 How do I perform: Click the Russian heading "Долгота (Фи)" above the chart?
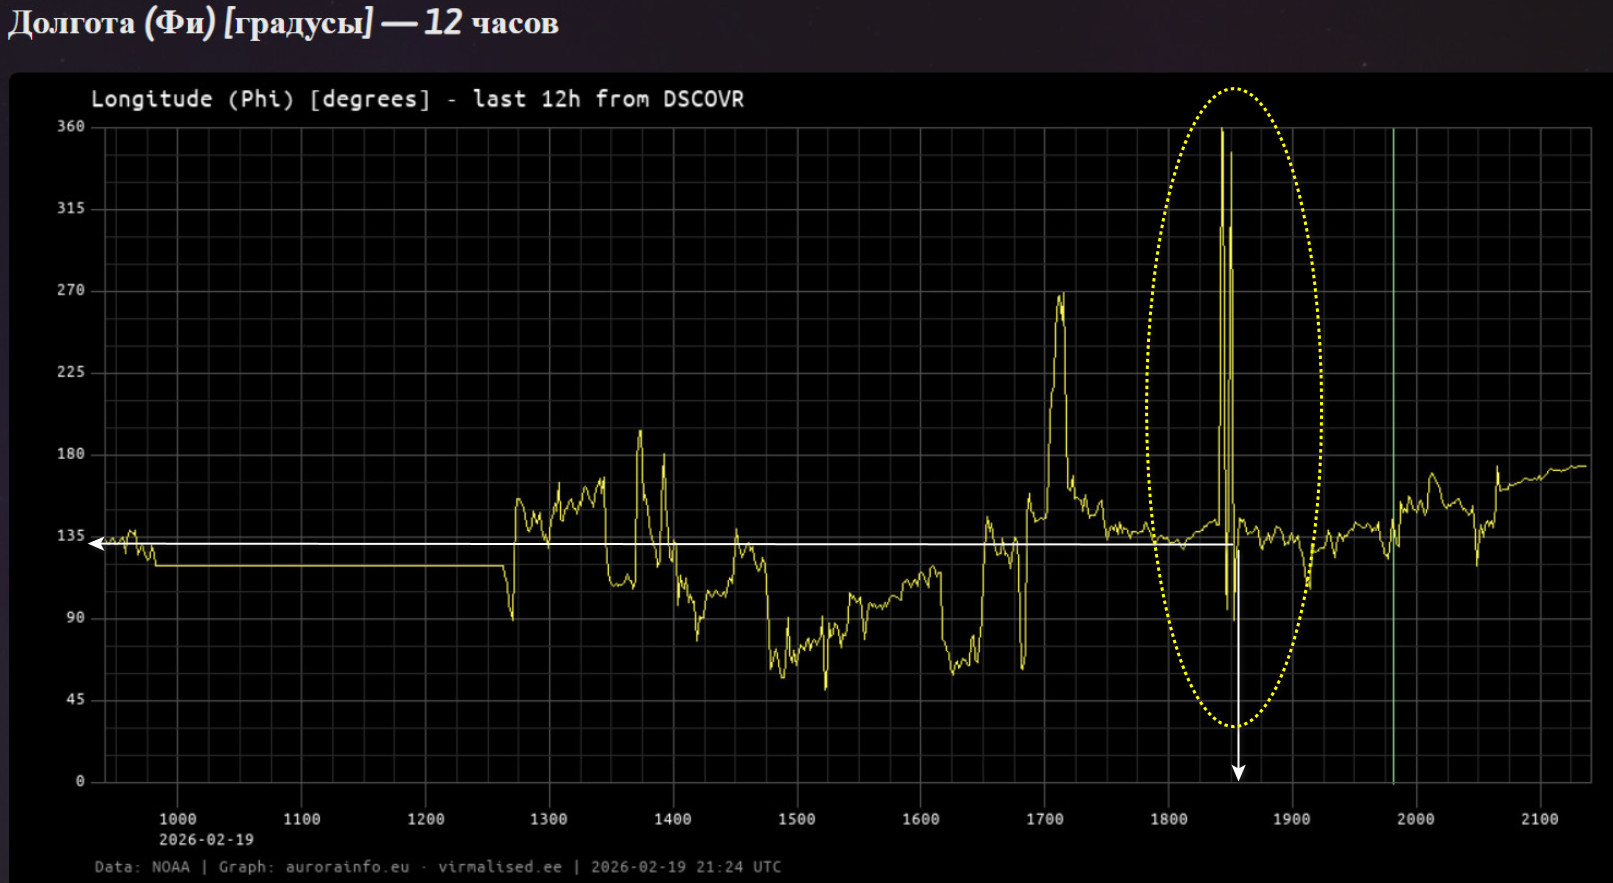click(111, 23)
